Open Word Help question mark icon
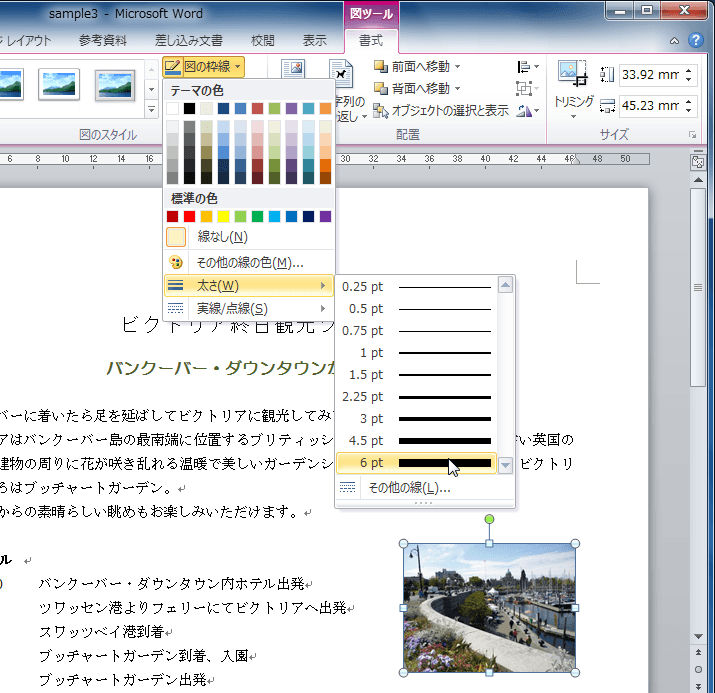715x693 pixels. click(697, 40)
